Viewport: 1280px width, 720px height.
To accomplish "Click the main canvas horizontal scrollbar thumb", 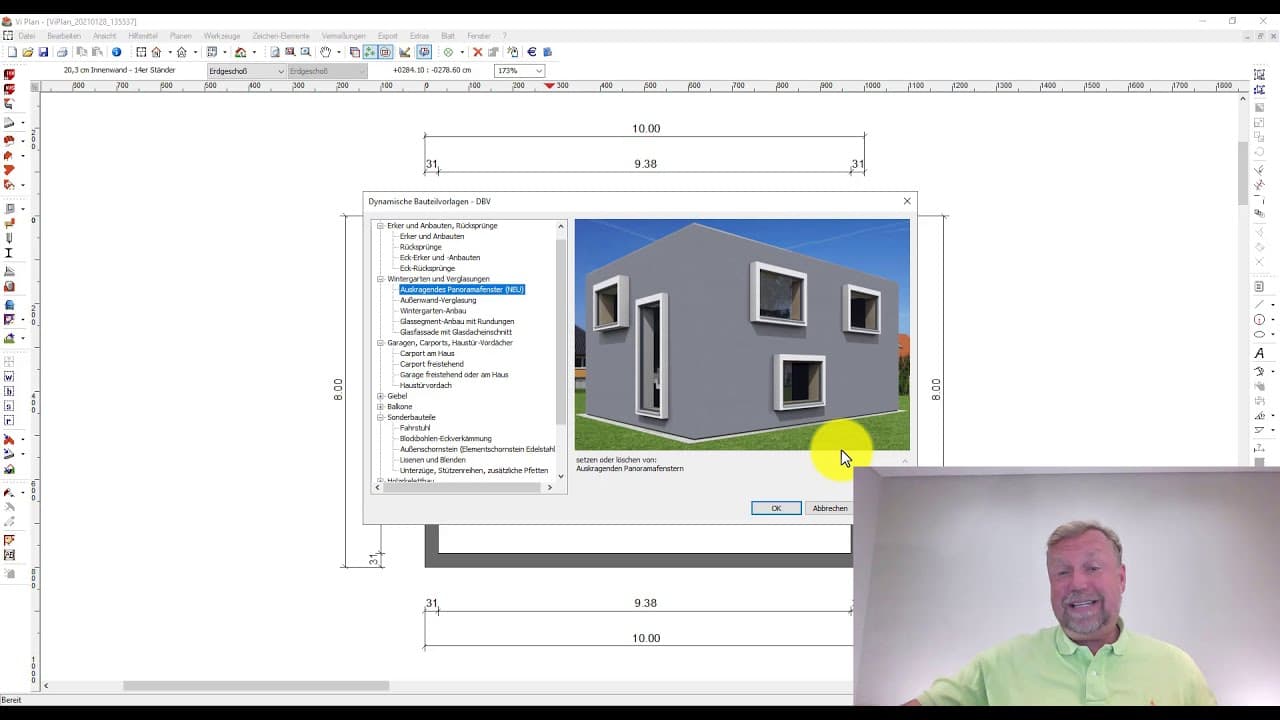I will pyautogui.click(x=256, y=686).
